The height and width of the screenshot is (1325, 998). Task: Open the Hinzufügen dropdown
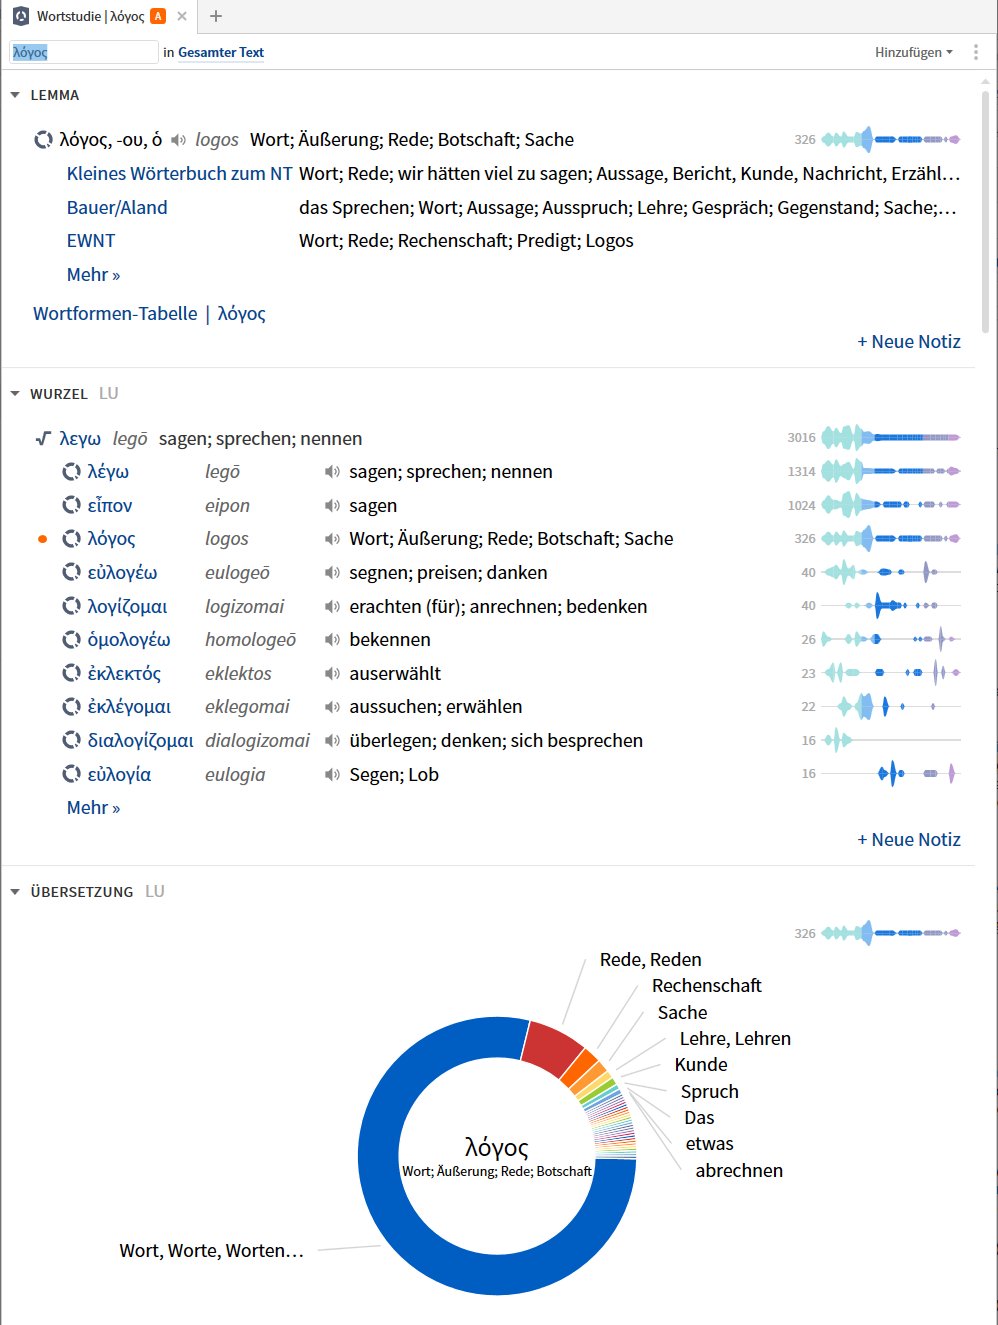click(x=914, y=52)
